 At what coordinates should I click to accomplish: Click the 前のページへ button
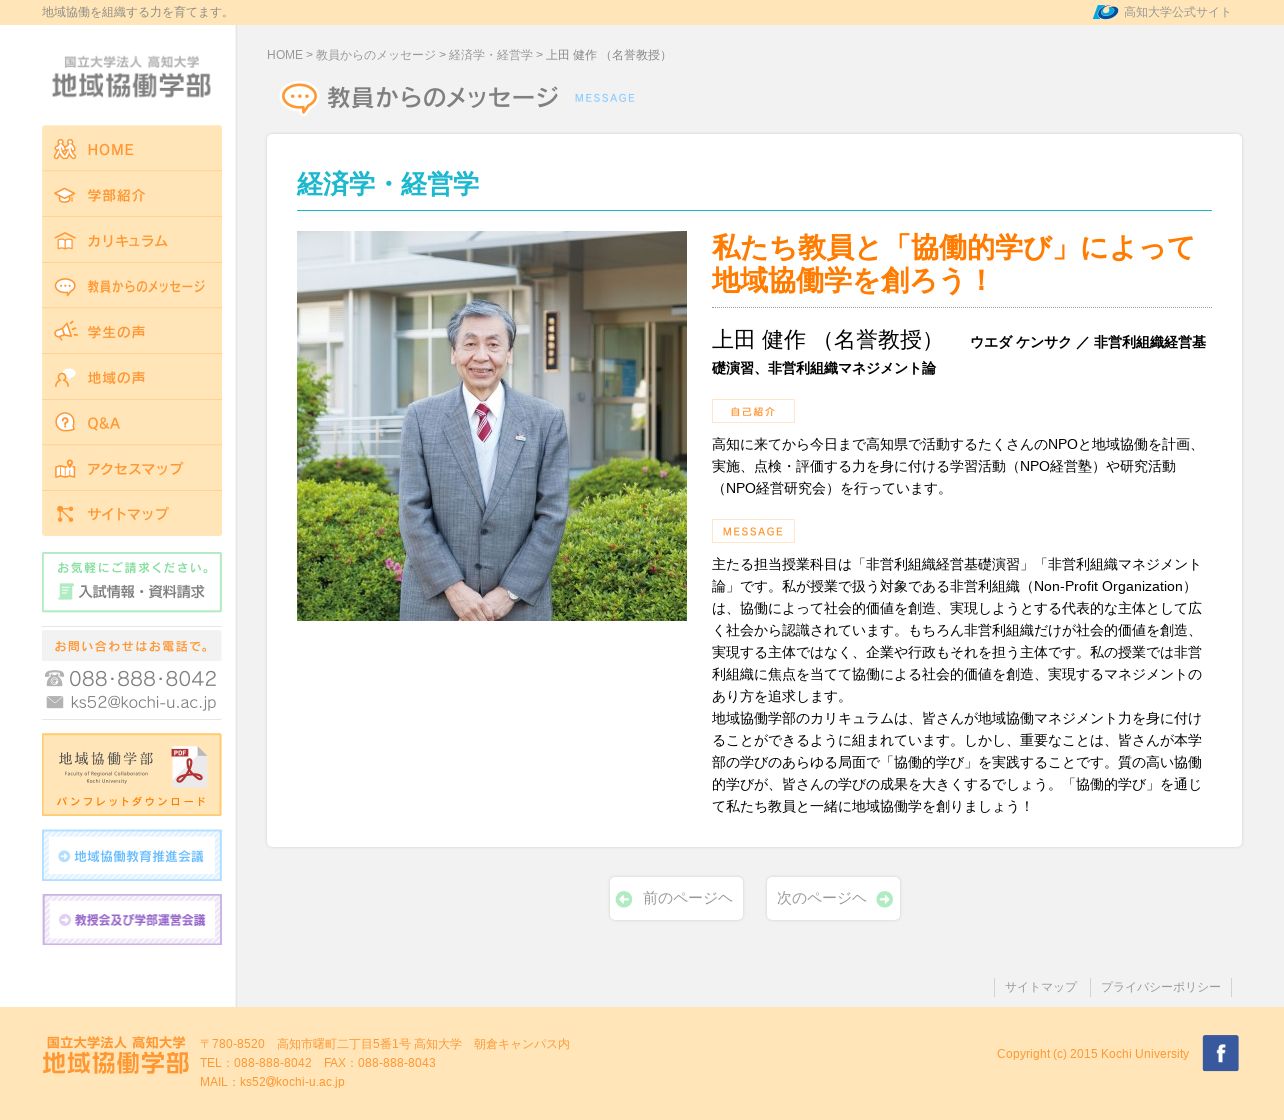[x=676, y=899]
